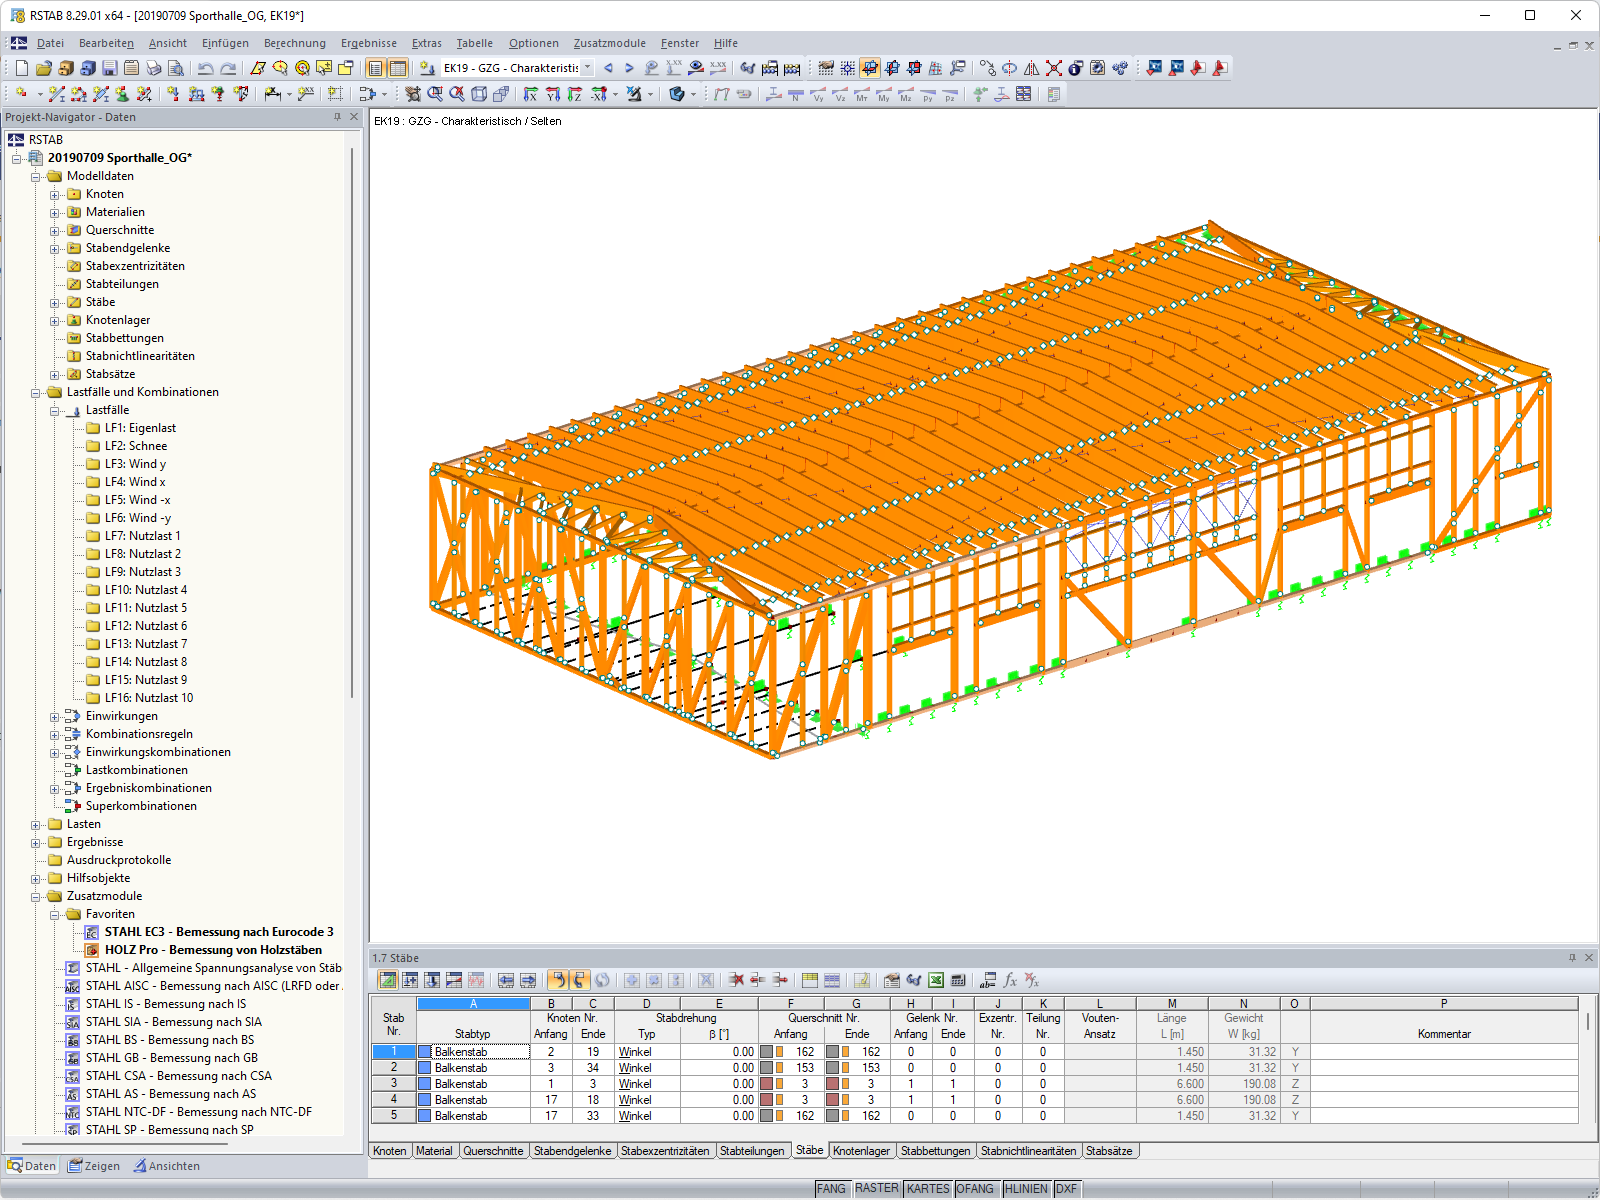The height and width of the screenshot is (1200, 1600).
Task: Show the view in X direction
Action: click(x=530, y=94)
